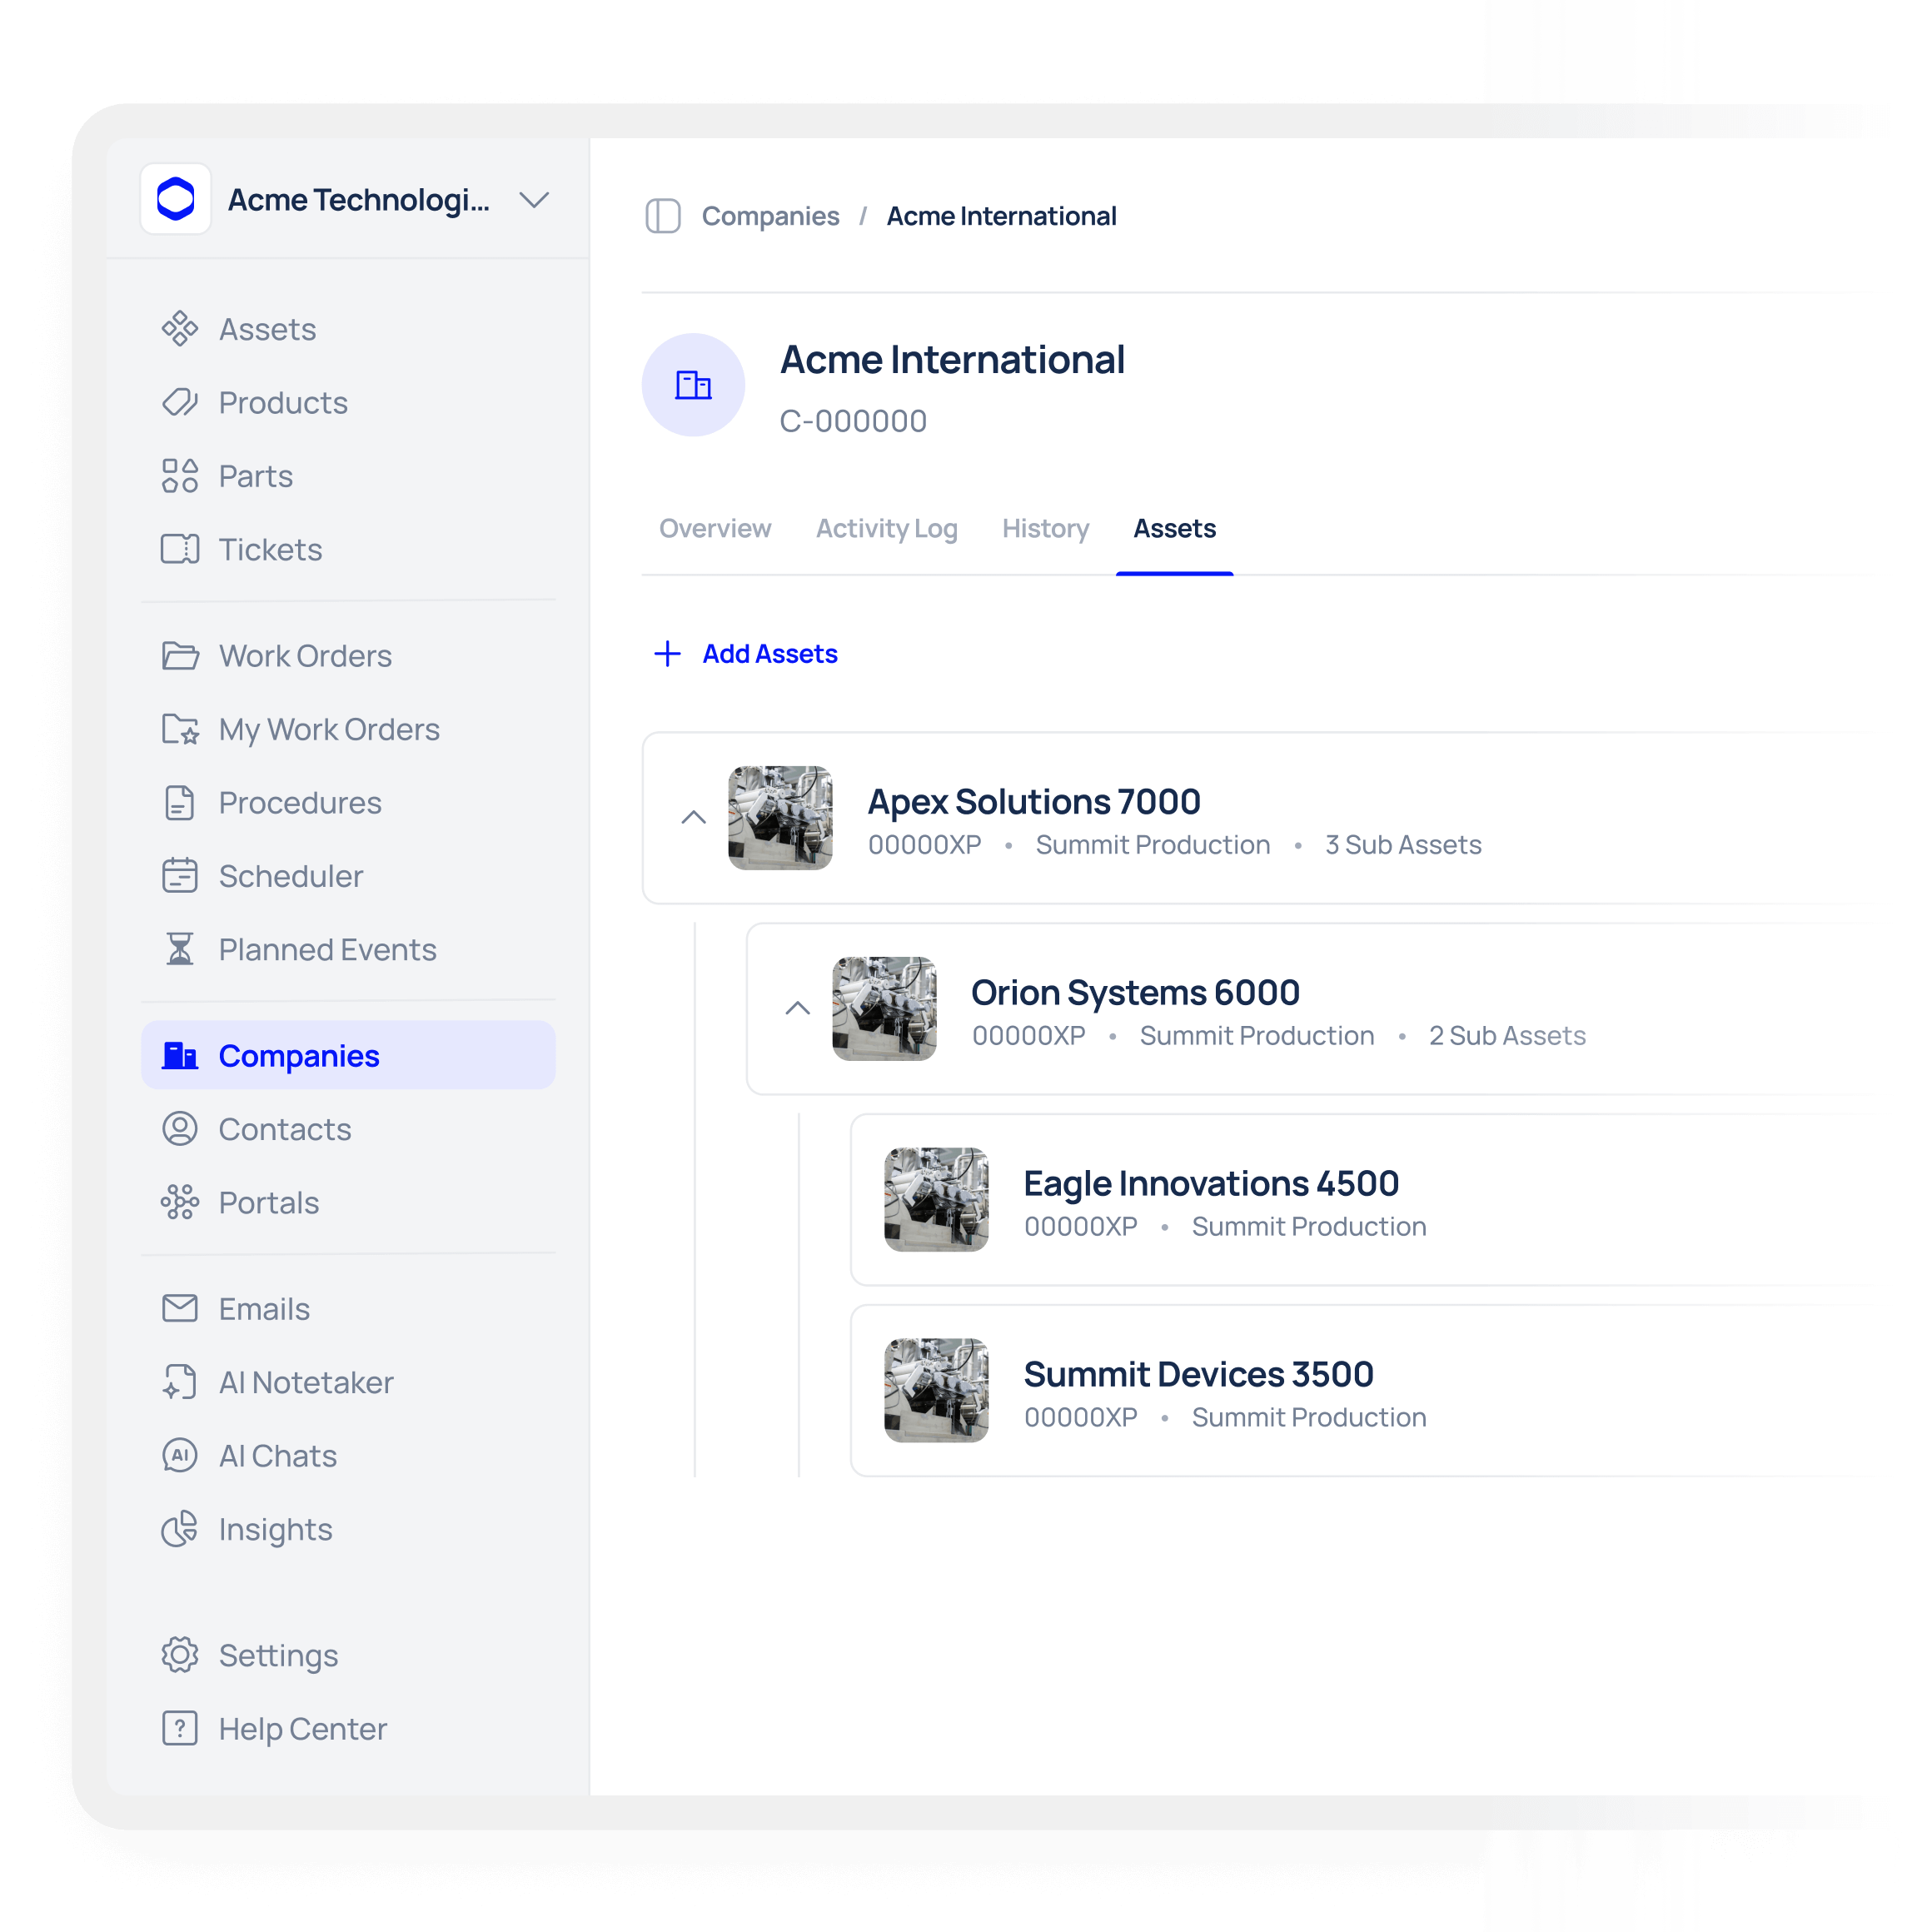Toggle sidebar panel icon next to breadcrumb
Image resolution: width=1932 pixels, height=1932 pixels.
[x=663, y=216]
